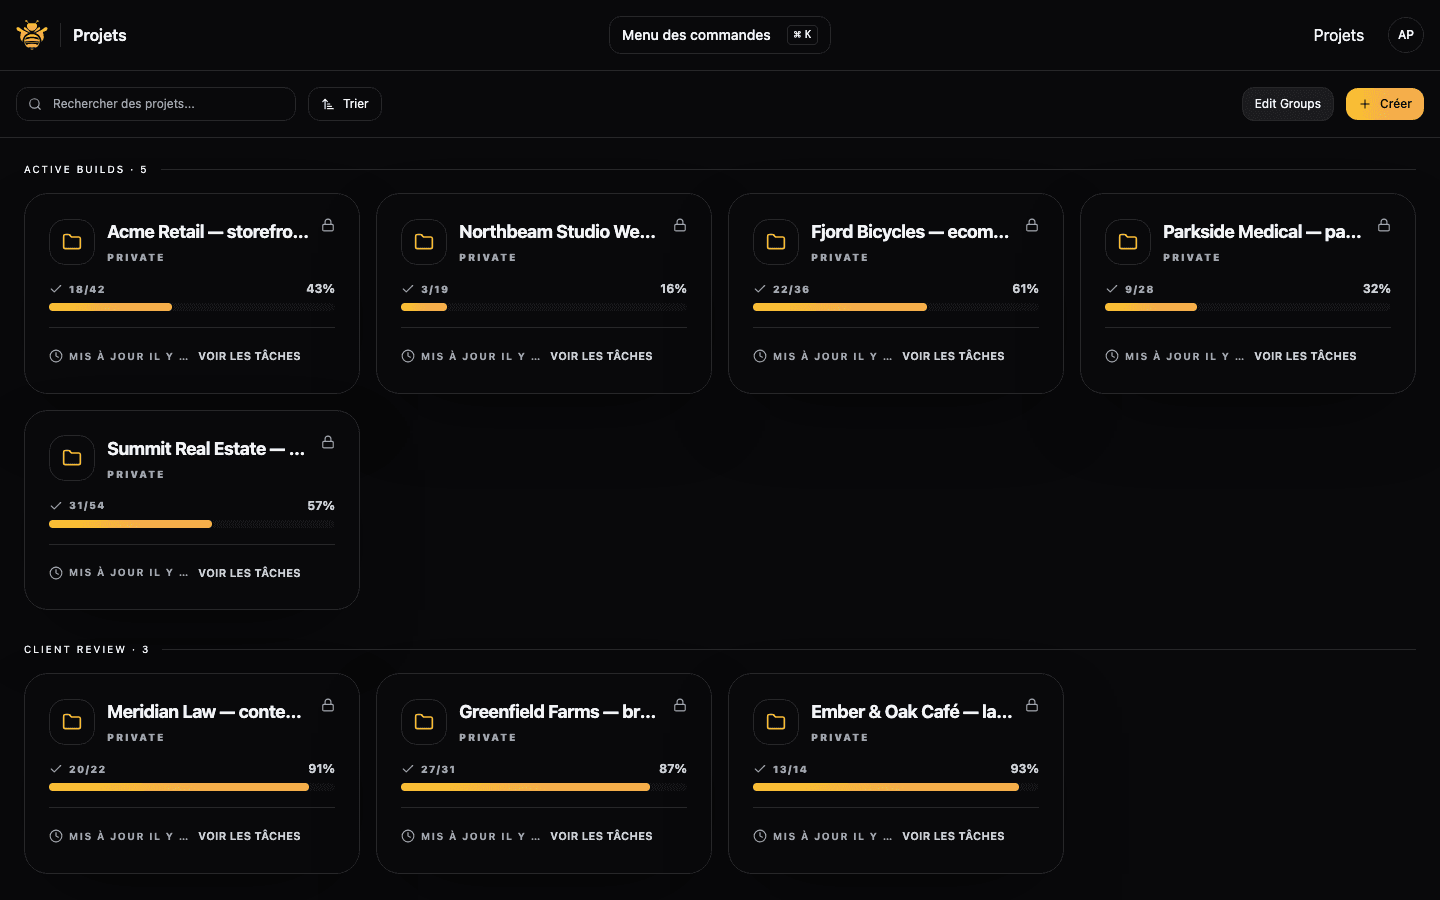Screen dimensions: 1440x900
Task: Click the folder icon on the Acme Retail card
Action: pos(71,242)
